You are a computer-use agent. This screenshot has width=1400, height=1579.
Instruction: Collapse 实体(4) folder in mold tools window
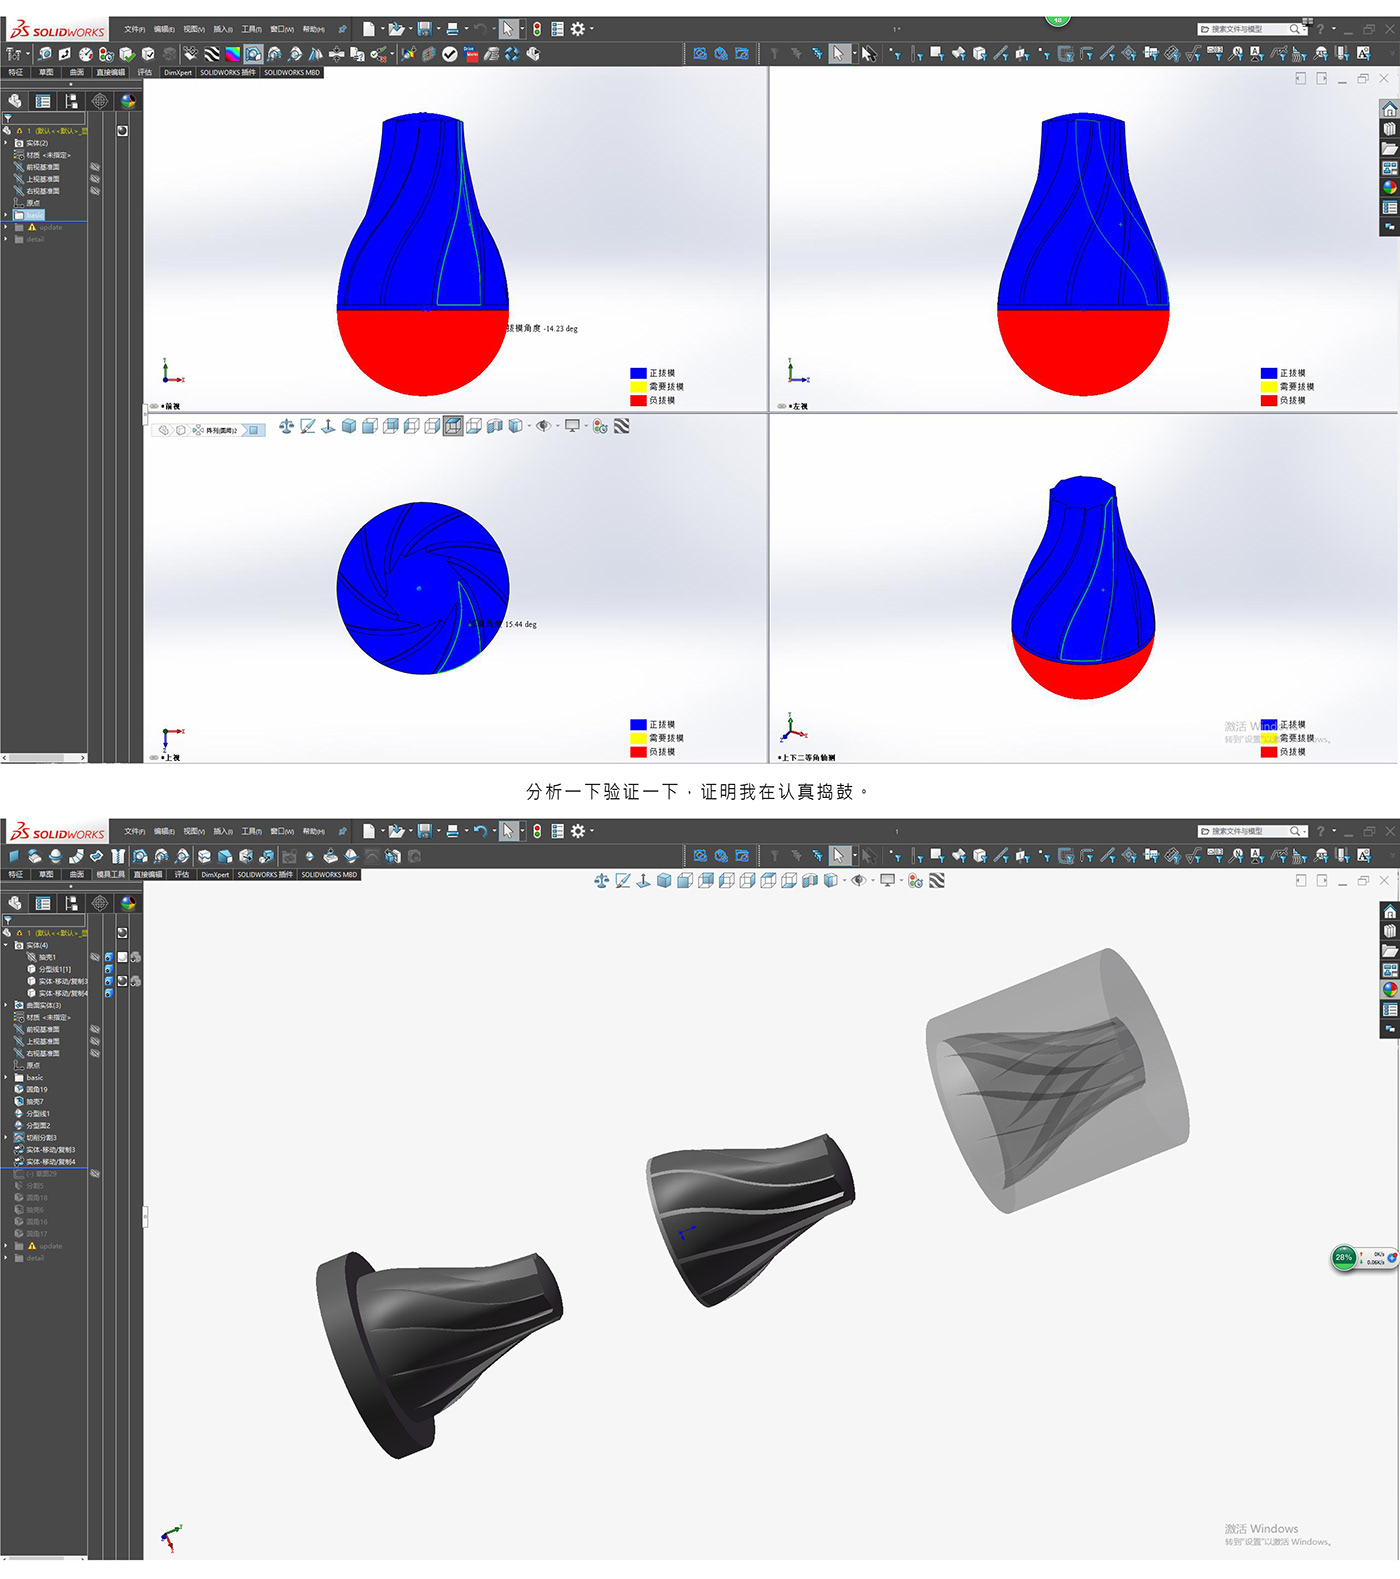[x=6, y=945]
